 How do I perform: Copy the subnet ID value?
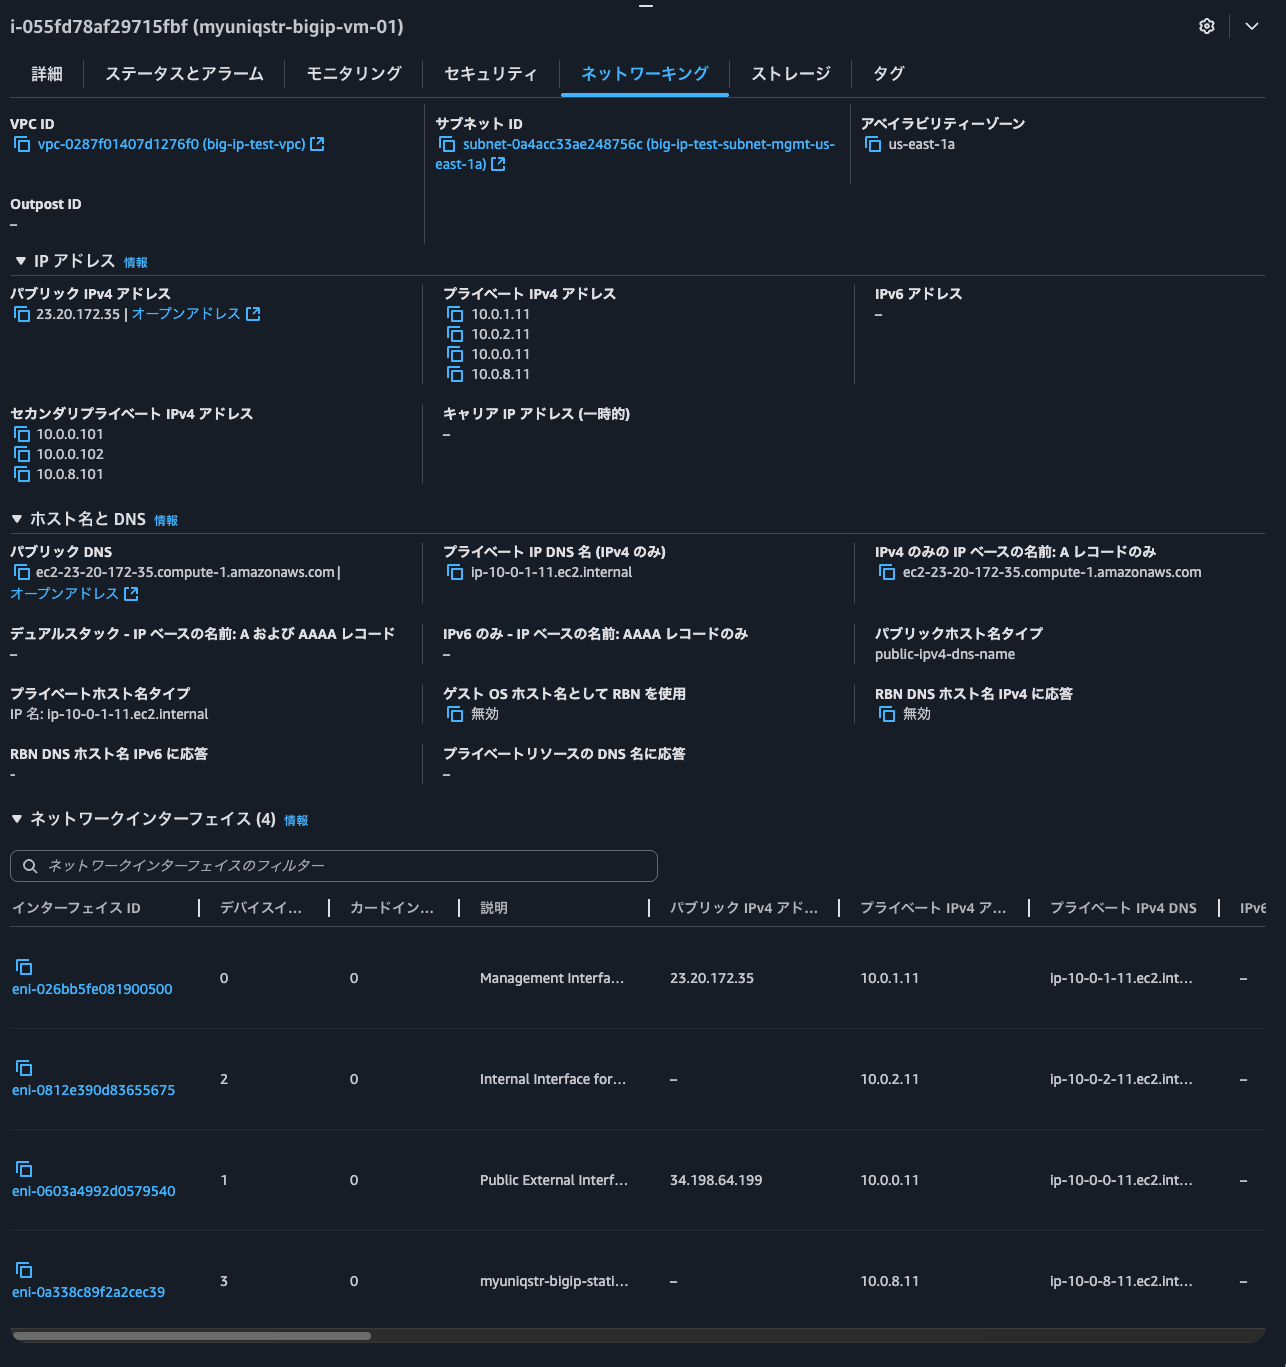click(x=447, y=144)
